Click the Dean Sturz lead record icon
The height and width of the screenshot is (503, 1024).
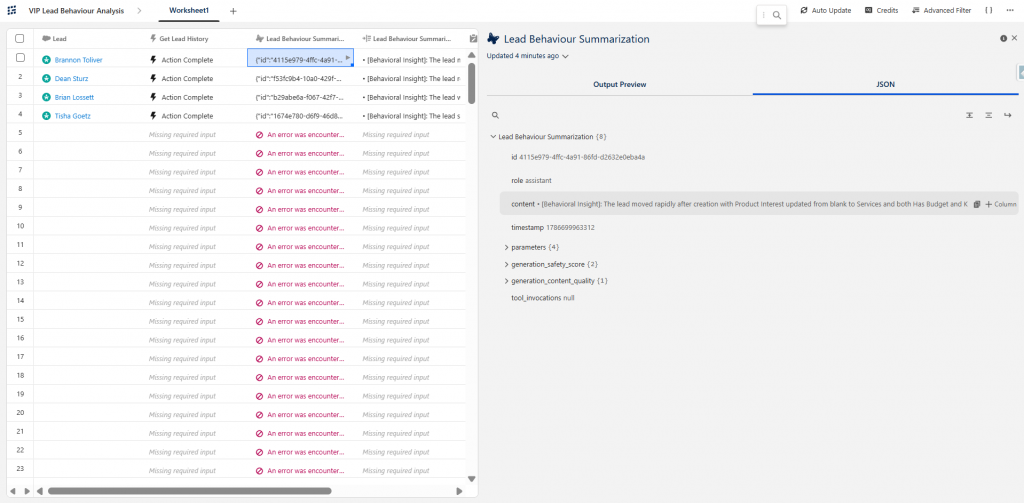[x=46, y=78]
